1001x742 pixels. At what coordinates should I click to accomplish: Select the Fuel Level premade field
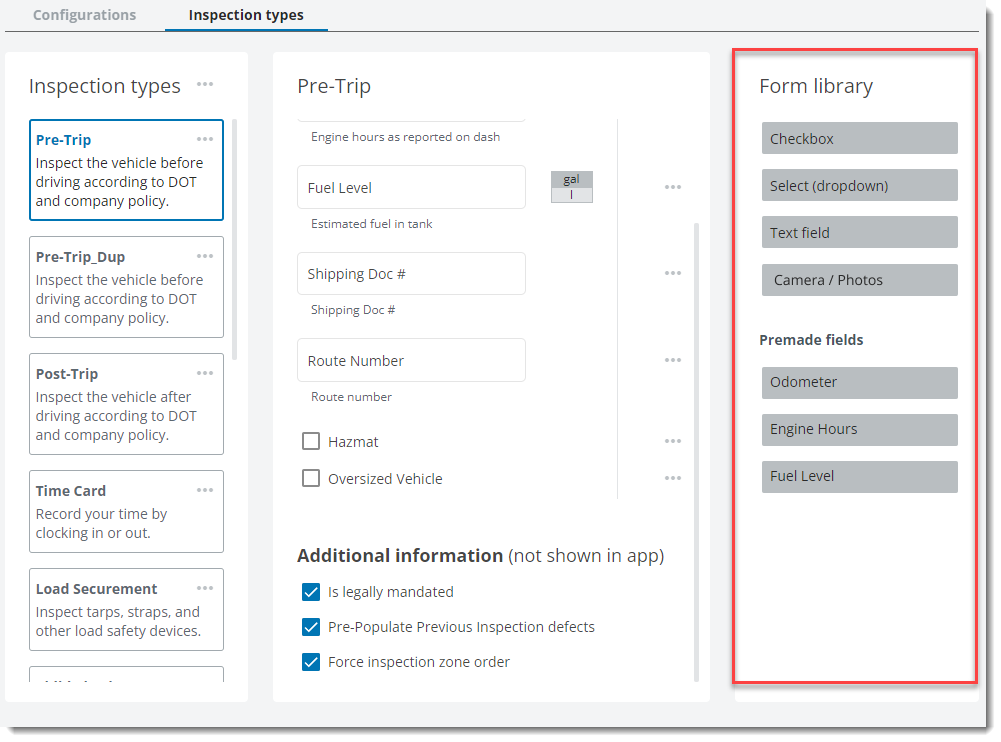coord(859,477)
